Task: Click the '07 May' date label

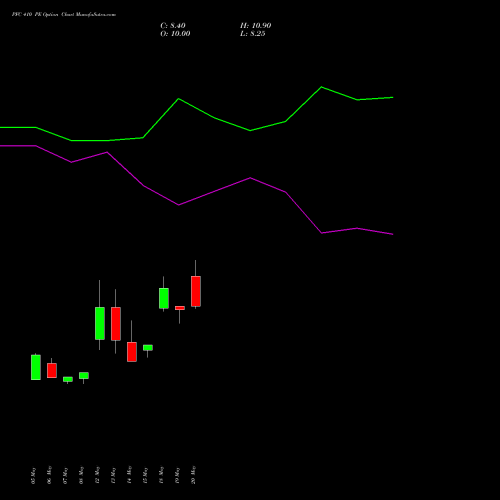Action: point(65,475)
